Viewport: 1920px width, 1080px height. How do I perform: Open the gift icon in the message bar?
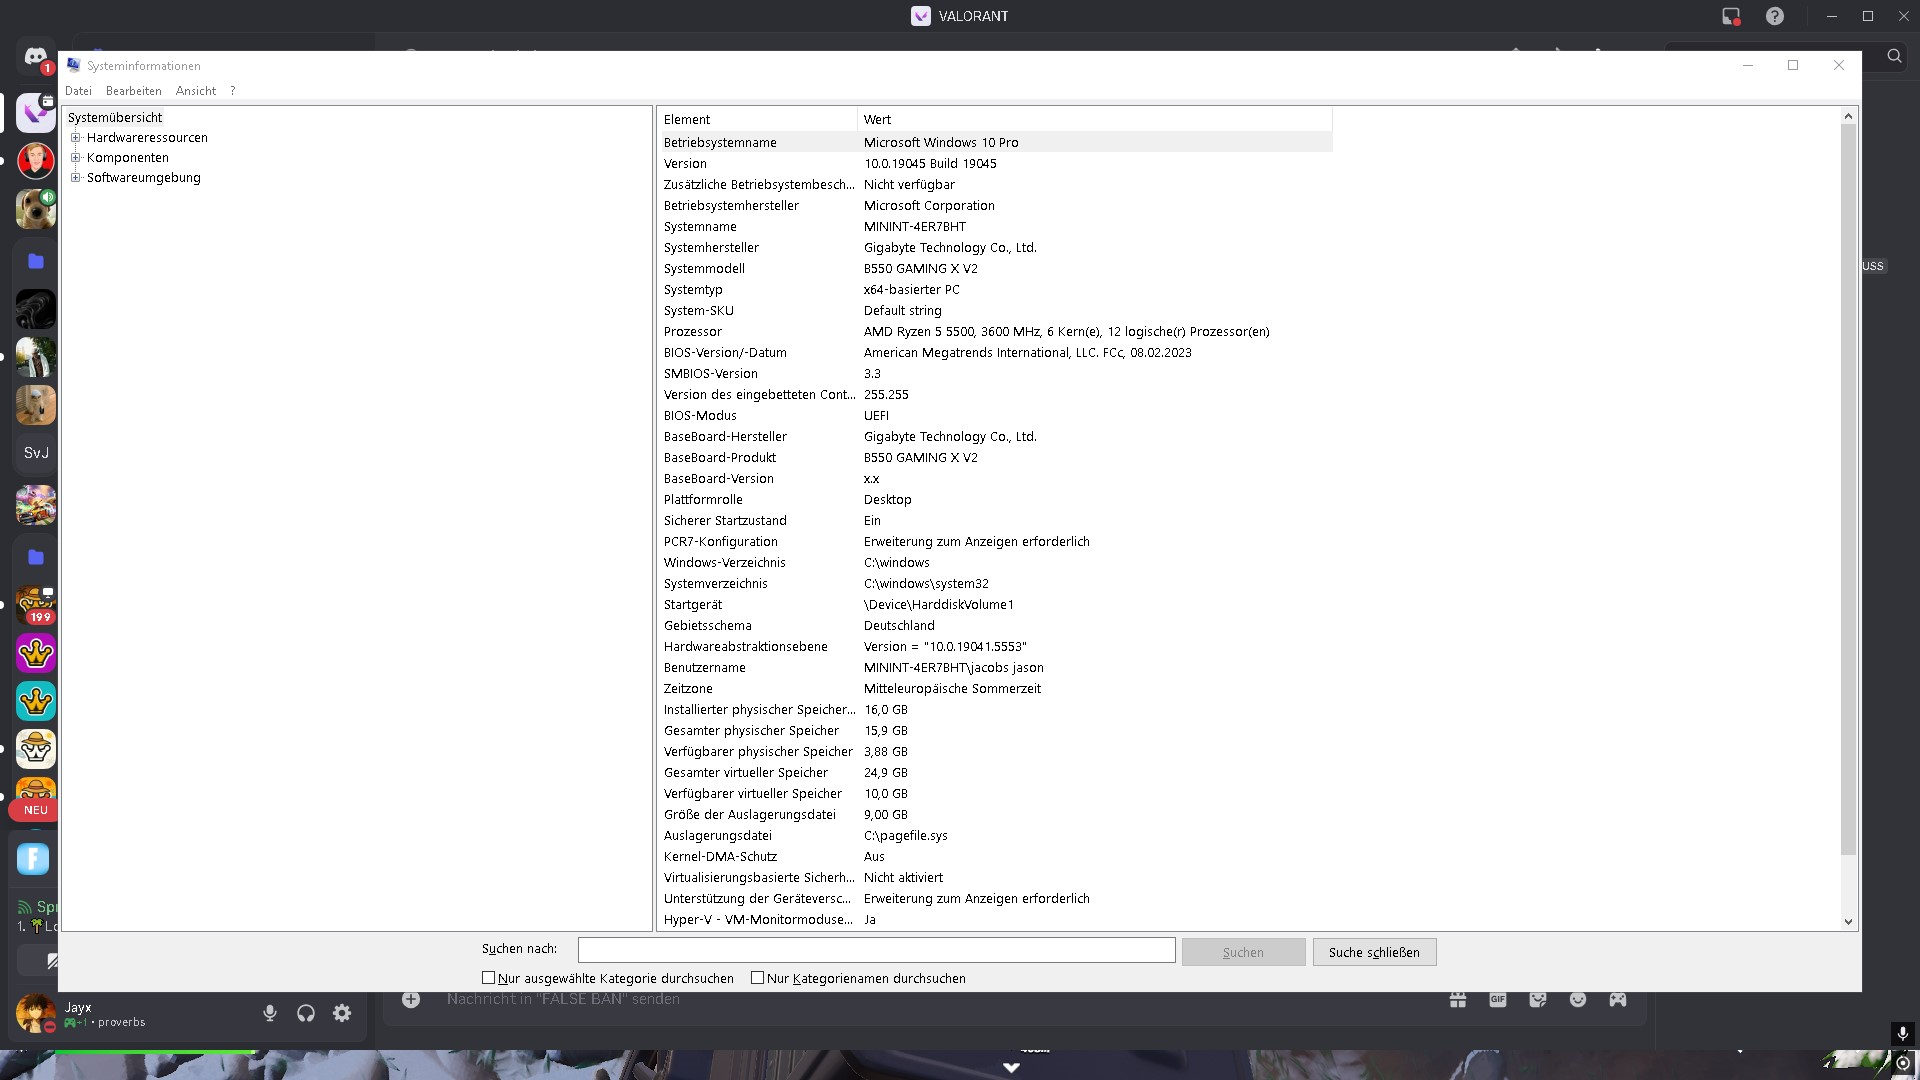click(1458, 999)
